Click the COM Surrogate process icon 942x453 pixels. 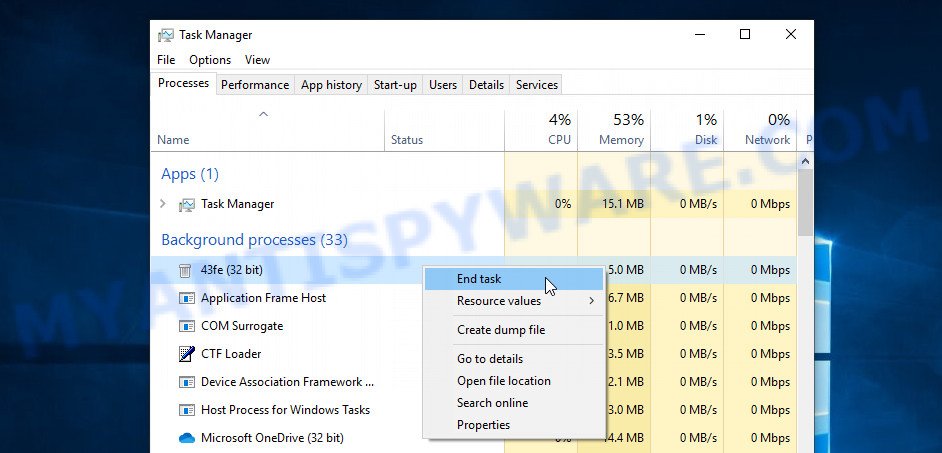(187, 326)
